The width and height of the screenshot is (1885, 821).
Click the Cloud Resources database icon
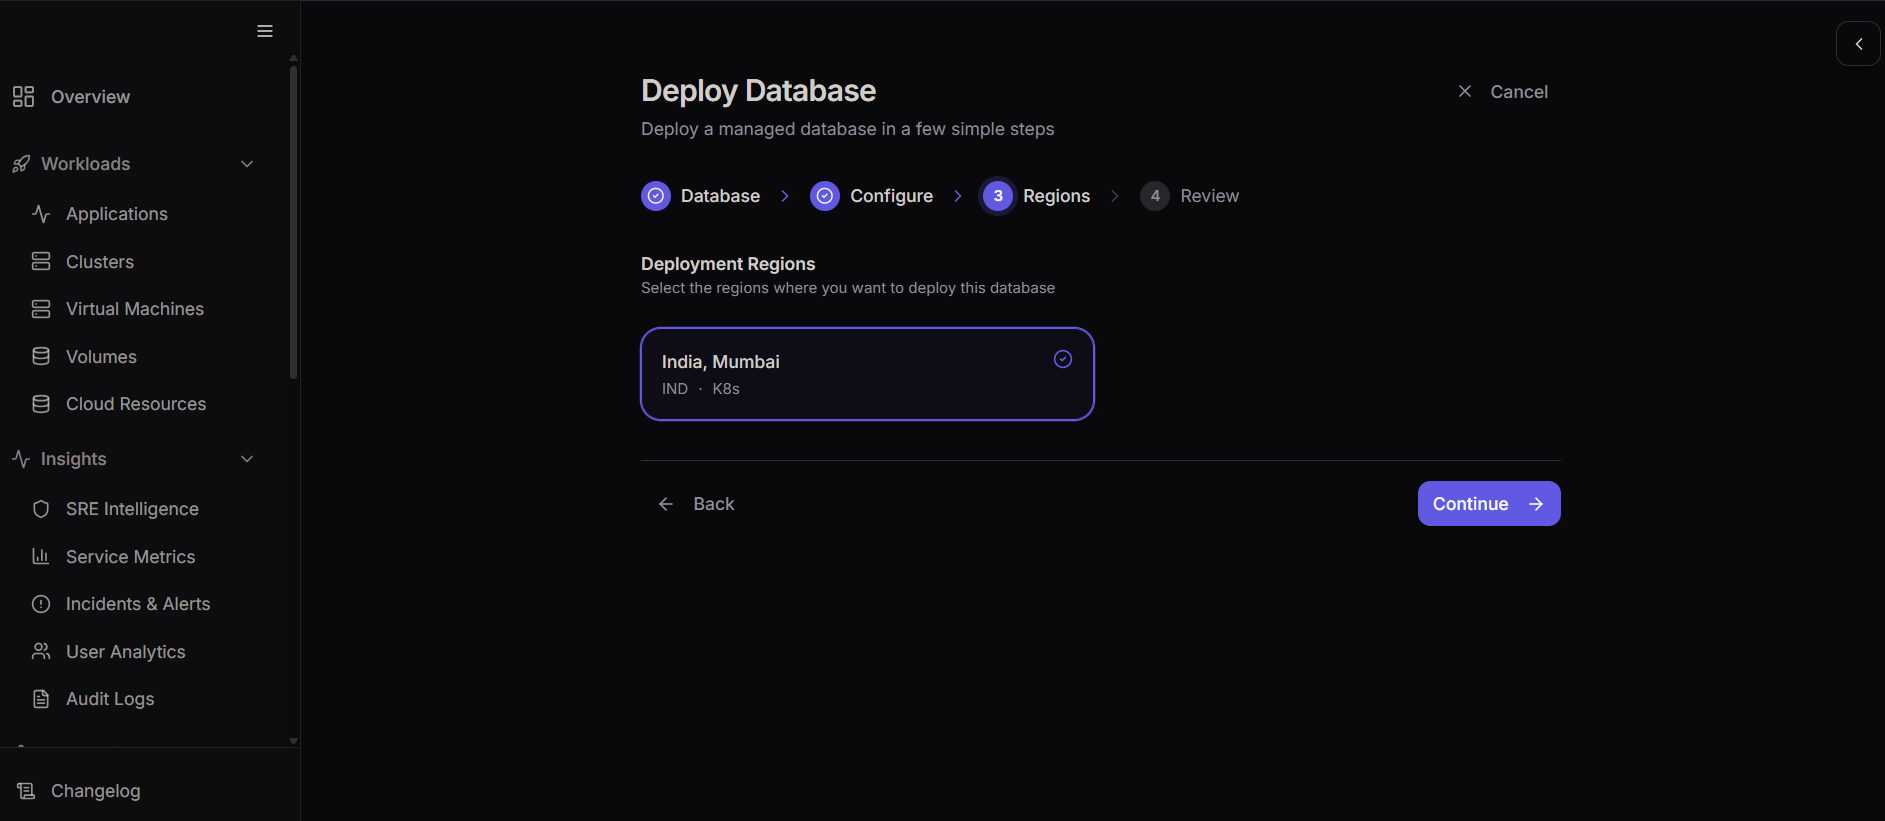click(x=41, y=404)
